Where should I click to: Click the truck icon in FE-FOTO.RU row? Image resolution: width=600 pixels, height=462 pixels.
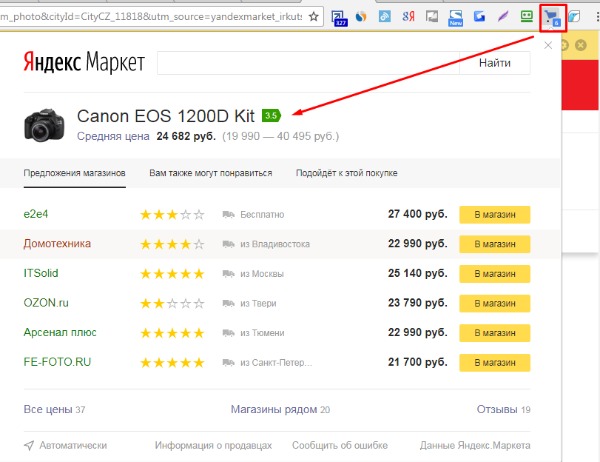click(x=228, y=362)
